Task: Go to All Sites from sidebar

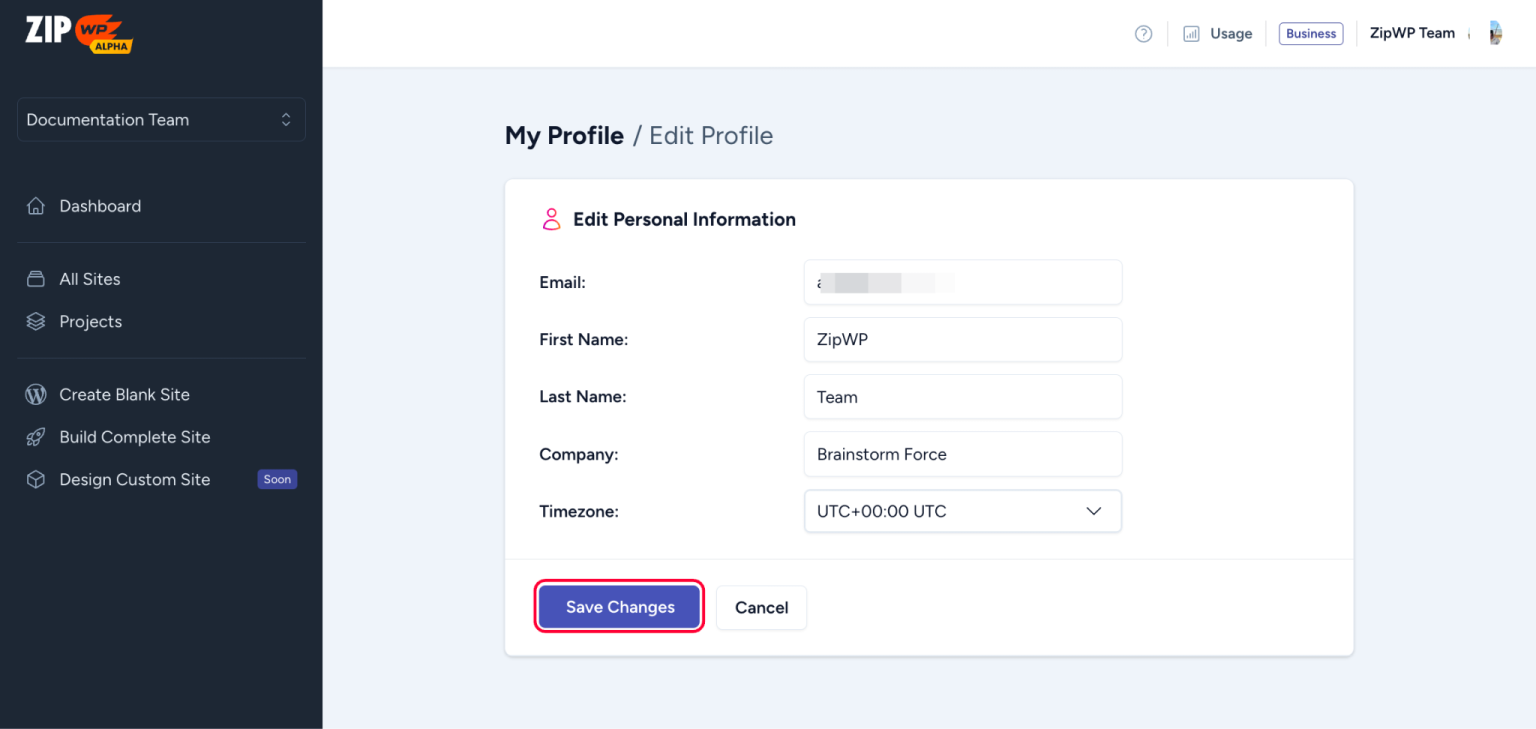Action: pos(90,278)
